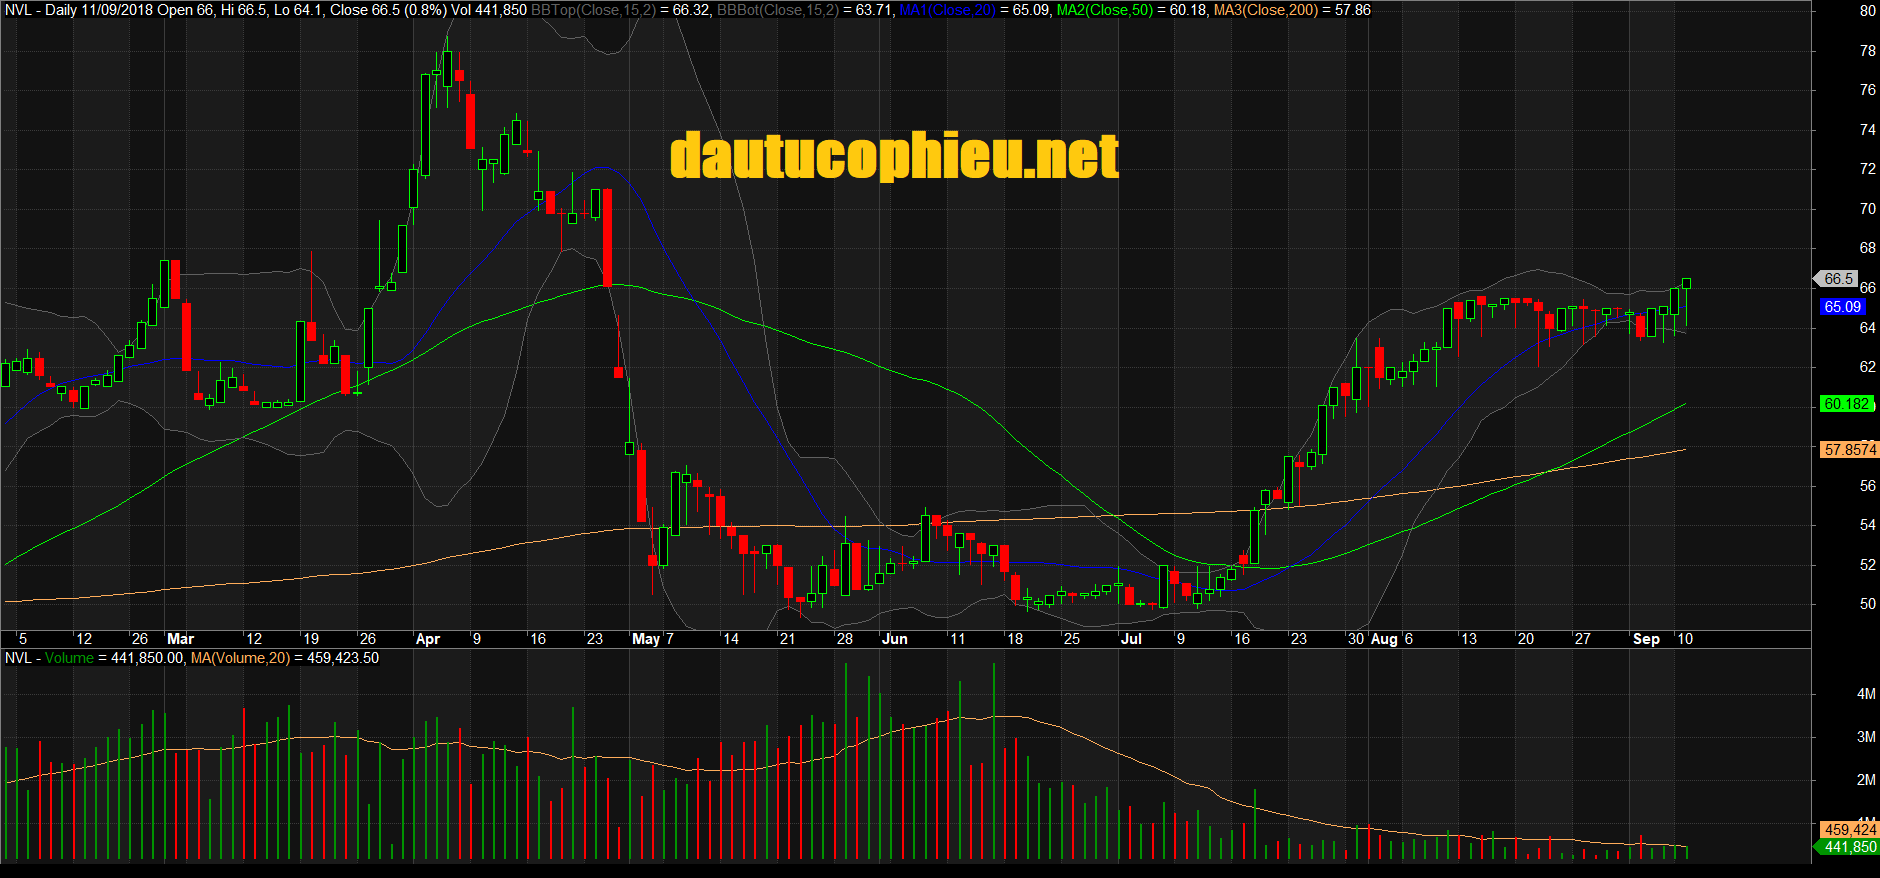Click the BBTop(Close,15,2) indicator label
This screenshot has height=878, width=1880.
point(592,10)
